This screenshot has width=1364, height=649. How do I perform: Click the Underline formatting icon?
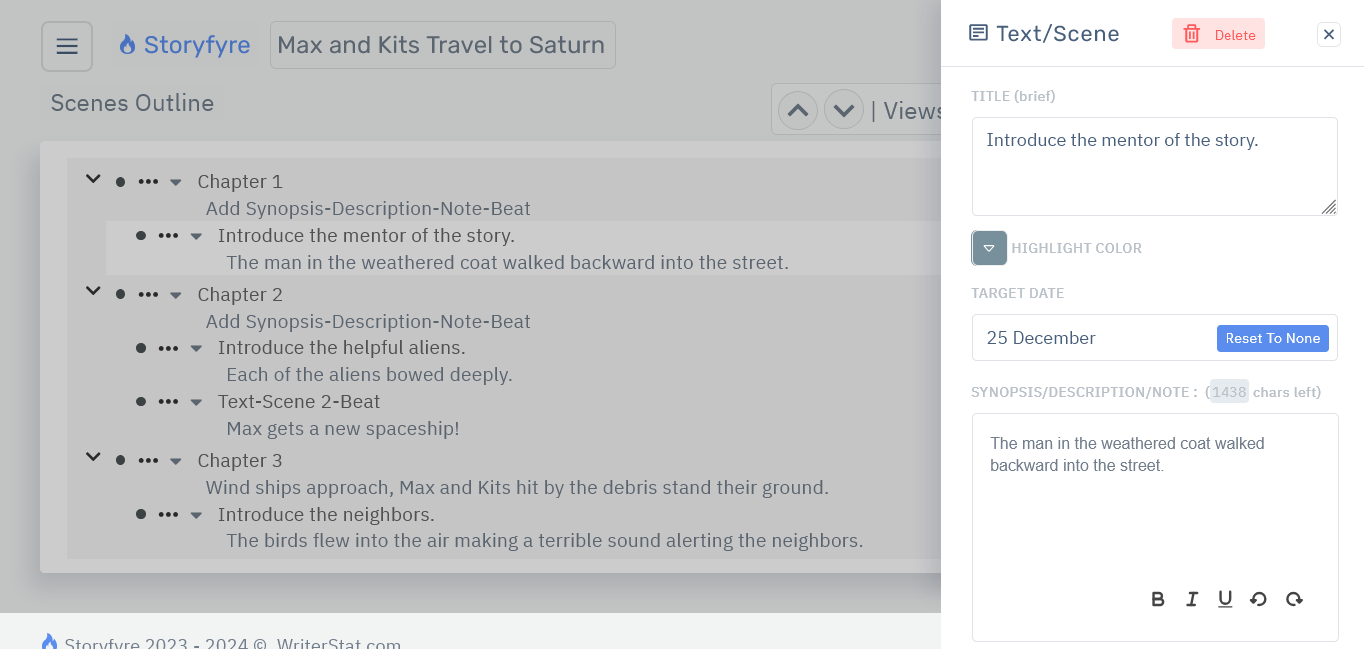coord(1225,599)
